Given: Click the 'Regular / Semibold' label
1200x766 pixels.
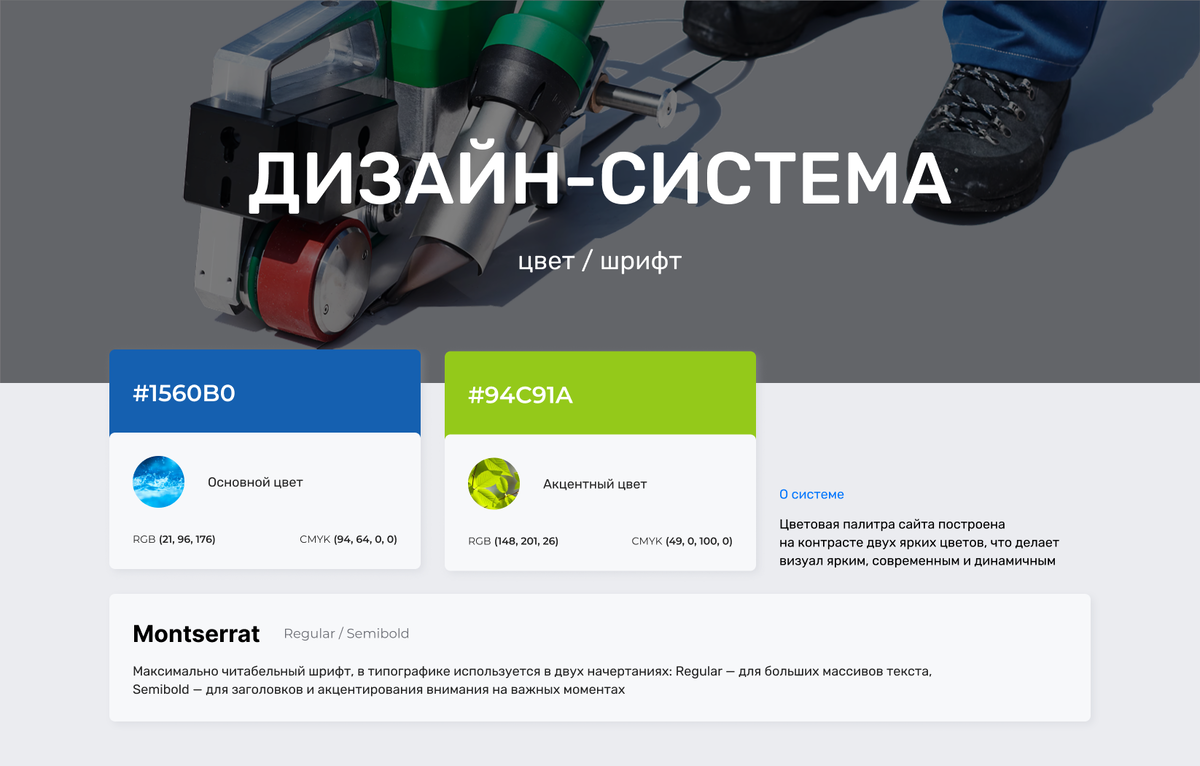Looking at the screenshot, I should (346, 634).
